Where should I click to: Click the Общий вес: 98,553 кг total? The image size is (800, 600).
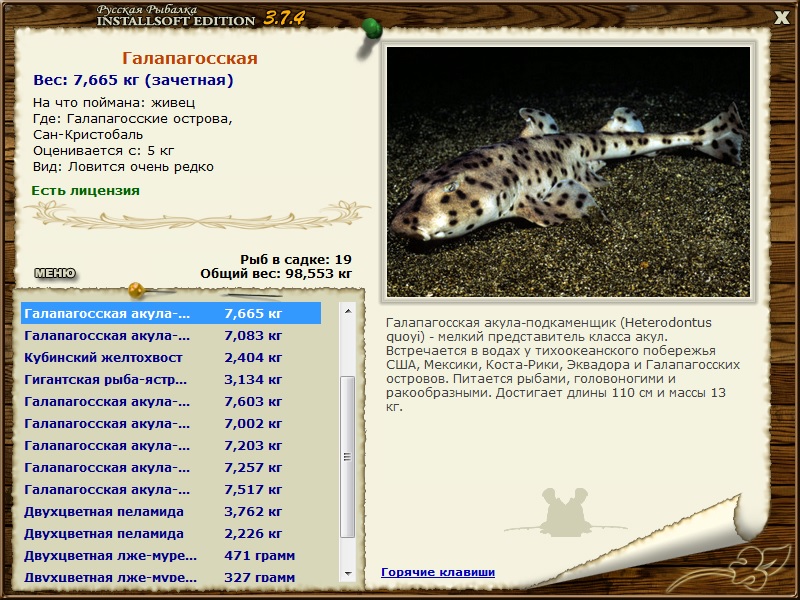[276, 273]
